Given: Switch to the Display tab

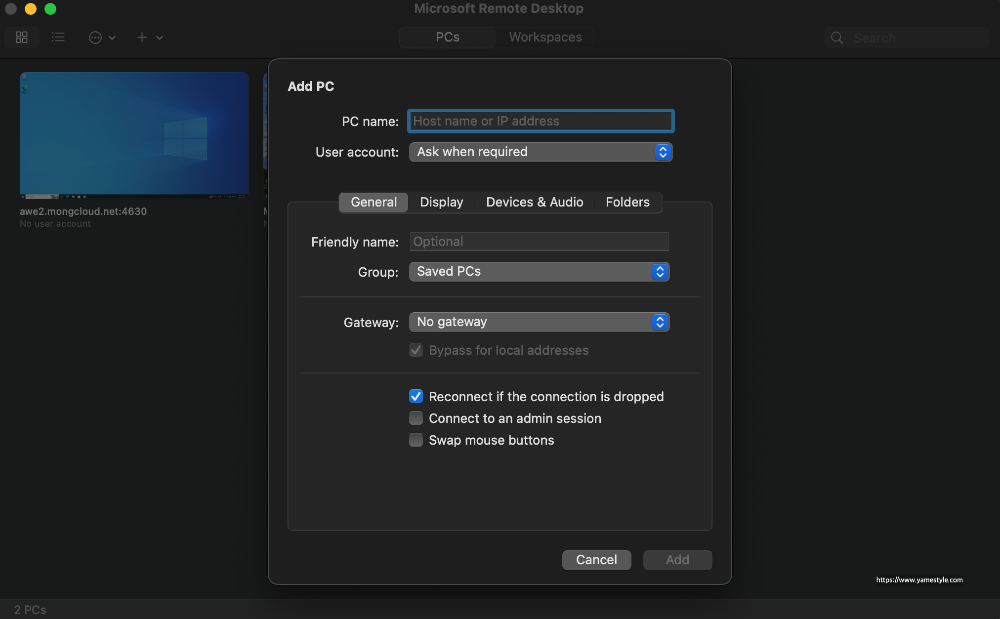Looking at the screenshot, I should 441,202.
